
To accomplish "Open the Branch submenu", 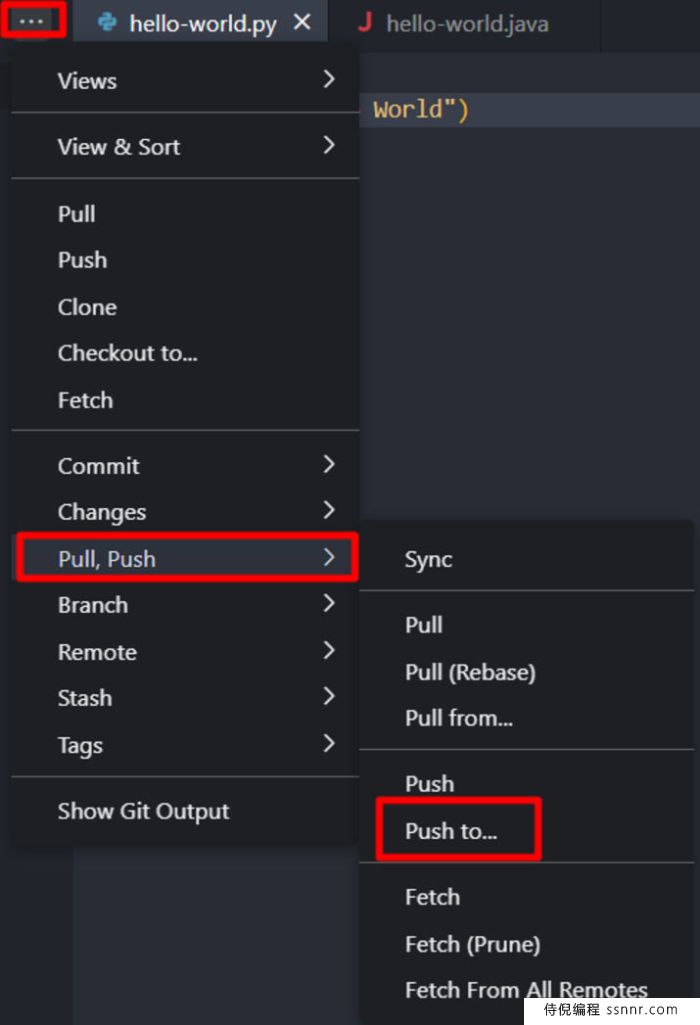I will pos(186,605).
